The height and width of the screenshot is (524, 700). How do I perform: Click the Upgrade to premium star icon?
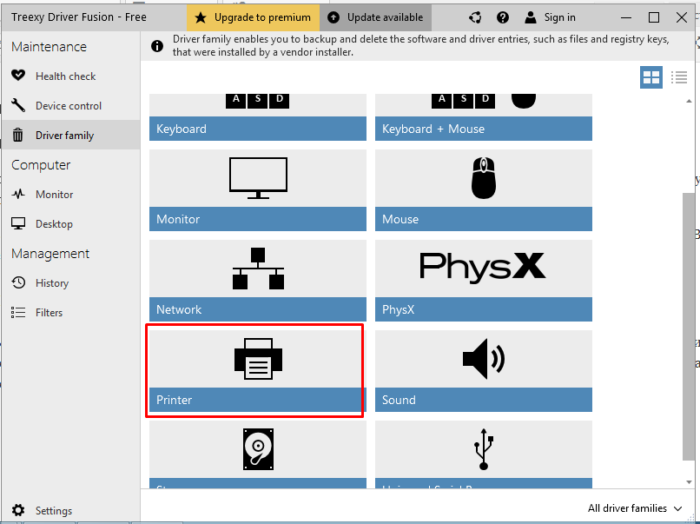(x=200, y=17)
